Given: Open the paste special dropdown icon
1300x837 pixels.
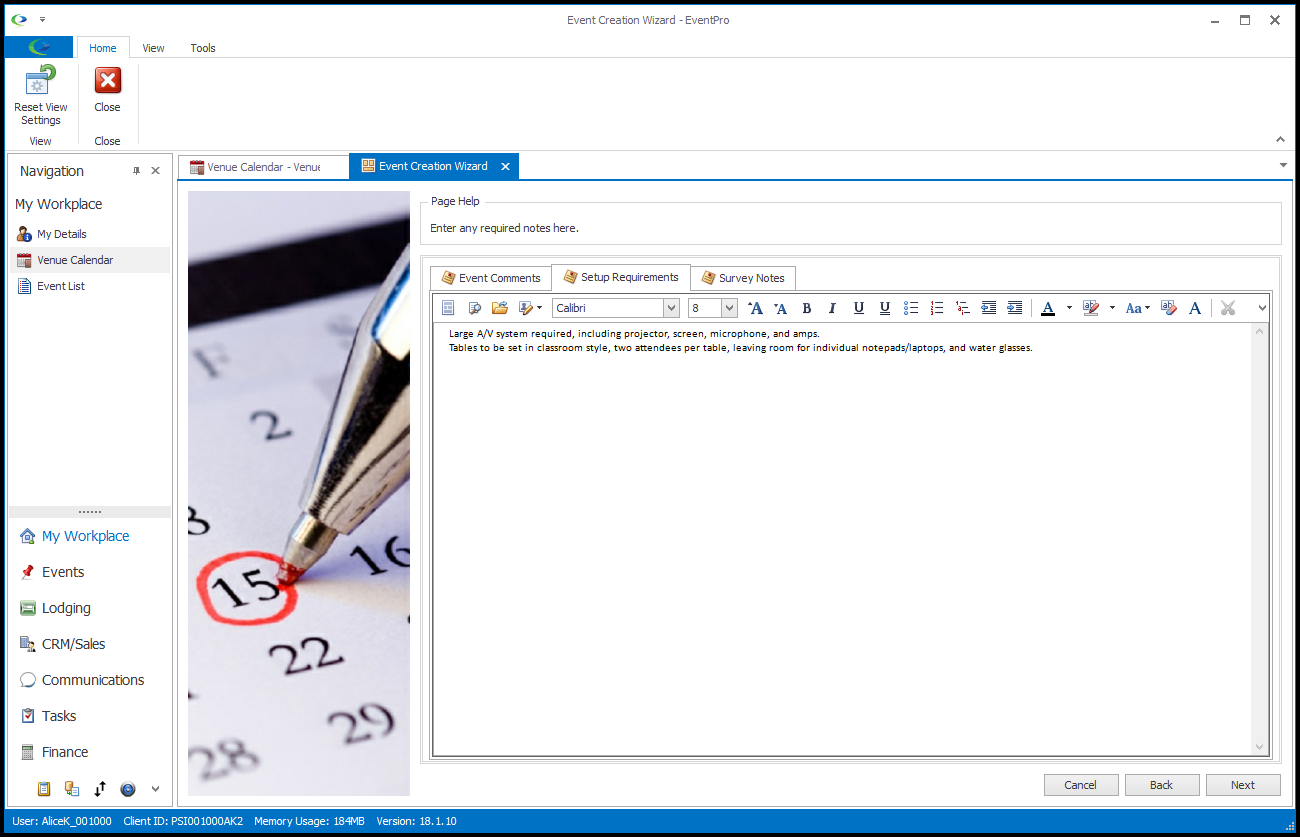Looking at the screenshot, I should tap(530, 308).
